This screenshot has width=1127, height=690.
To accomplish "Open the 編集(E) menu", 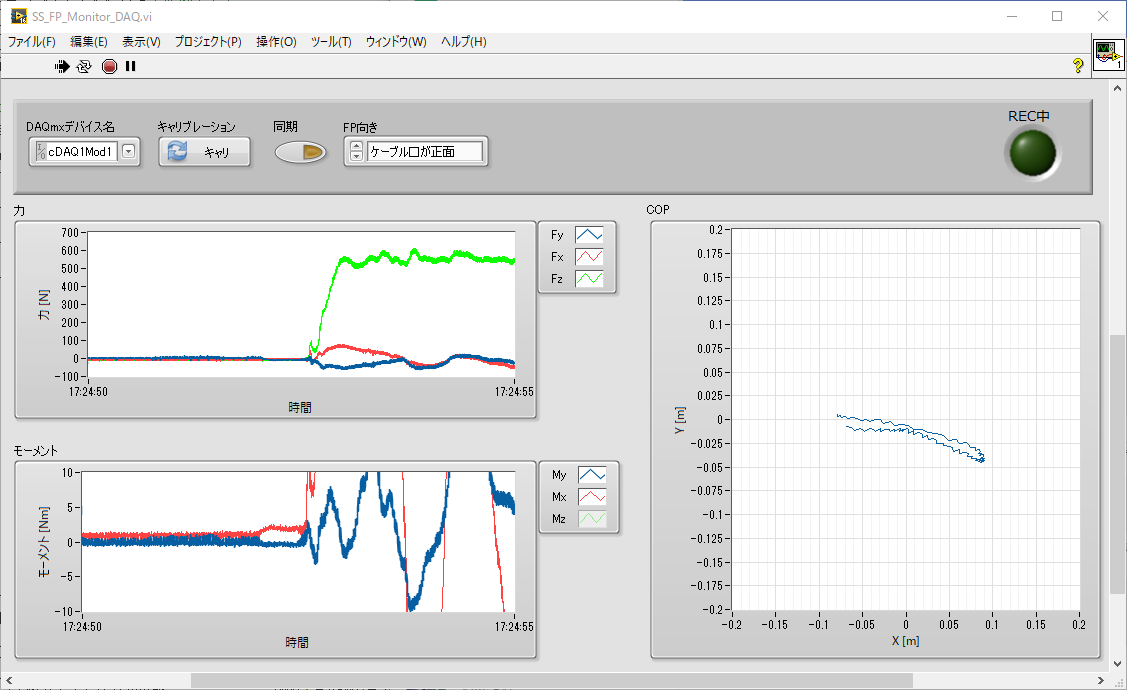I will point(88,42).
